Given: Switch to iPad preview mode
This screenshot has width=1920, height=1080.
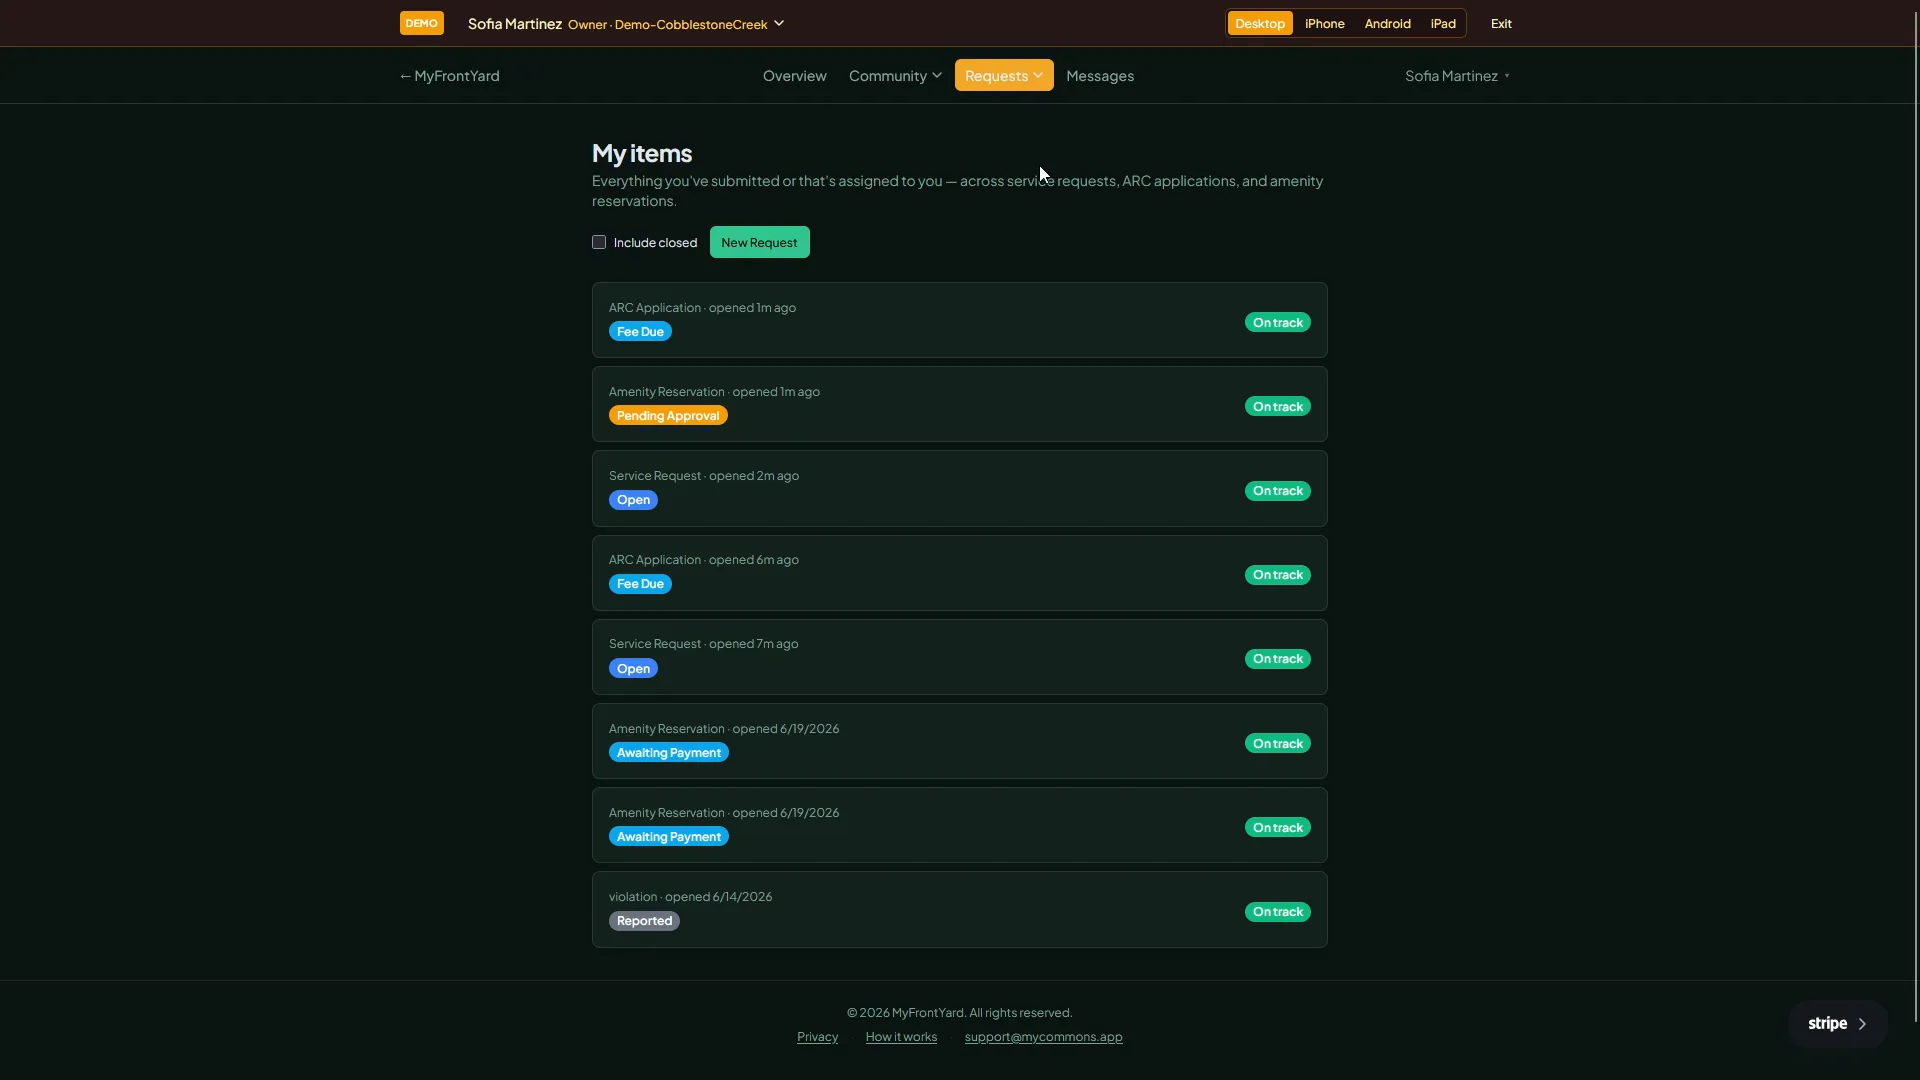Looking at the screenshot, I should tap(1442, 23).
